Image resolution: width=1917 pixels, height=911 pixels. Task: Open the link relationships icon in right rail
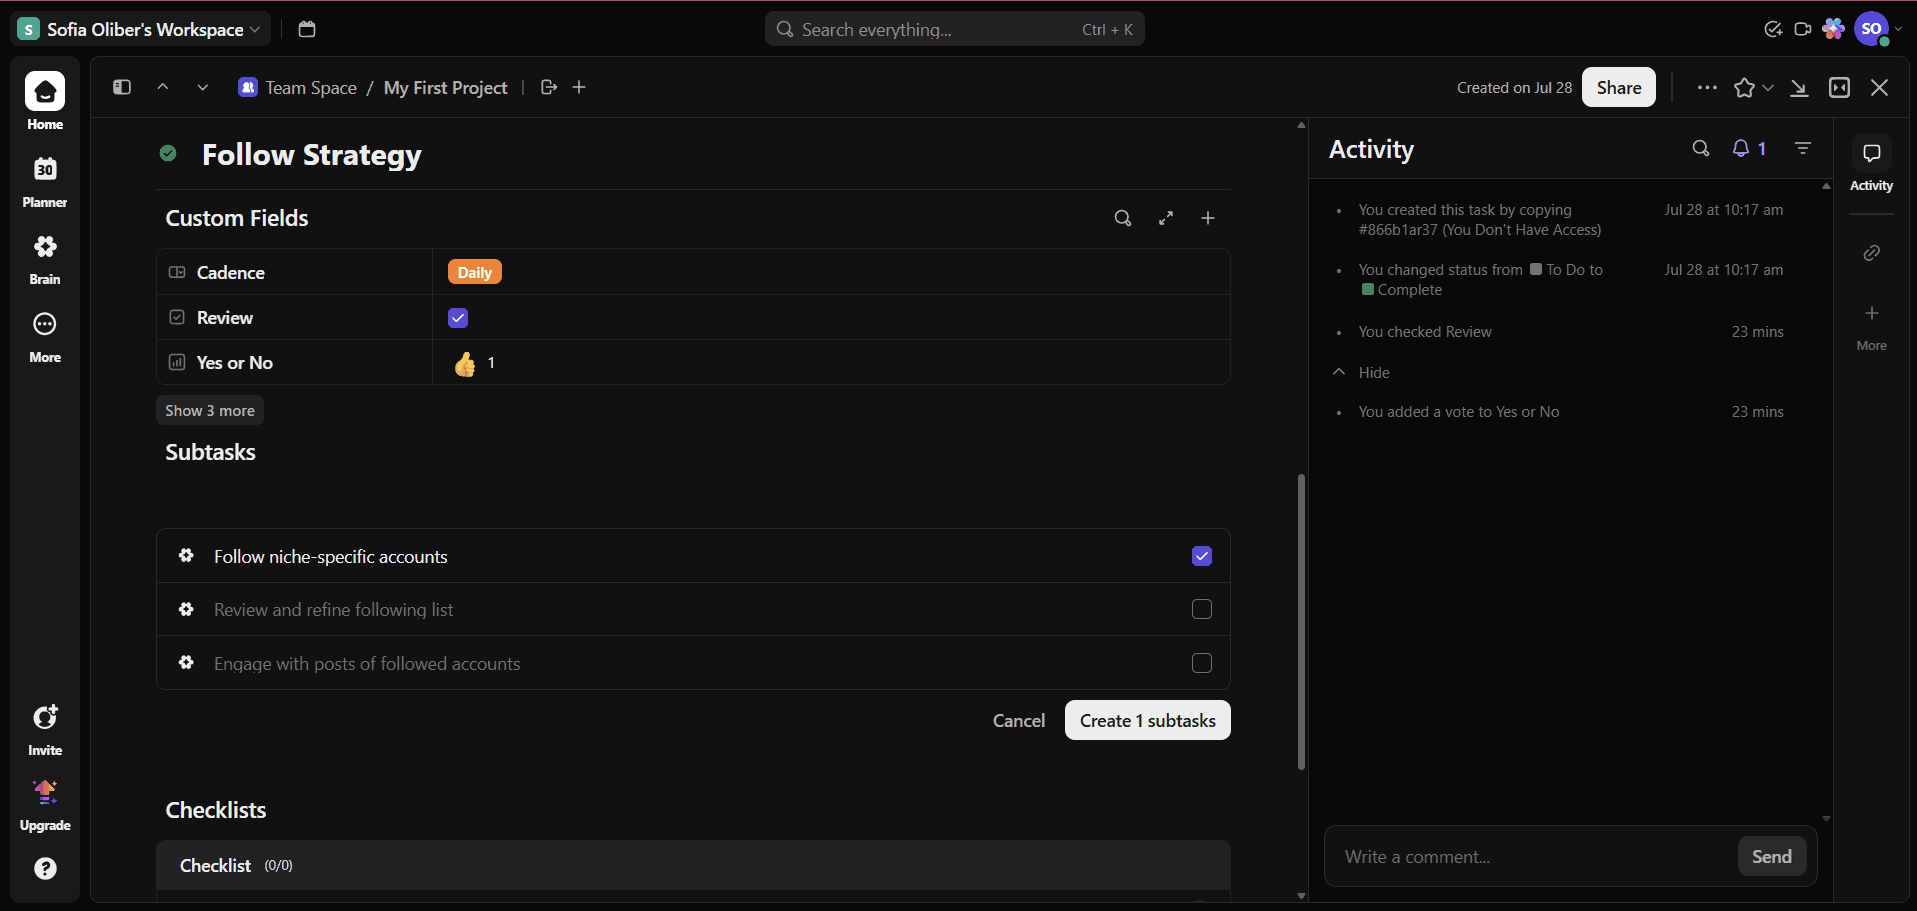point(1871,253)
